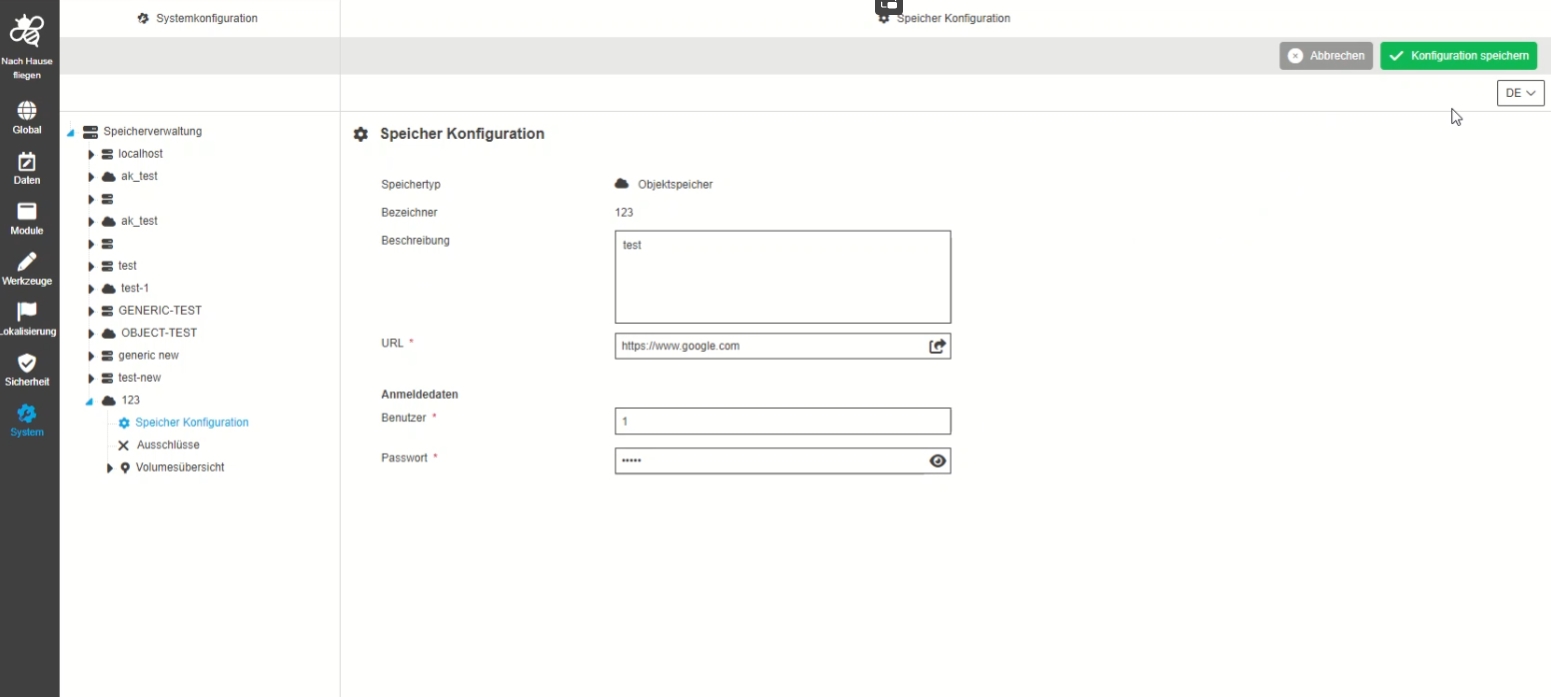Collapse the 123 storage node

[90, 401]
